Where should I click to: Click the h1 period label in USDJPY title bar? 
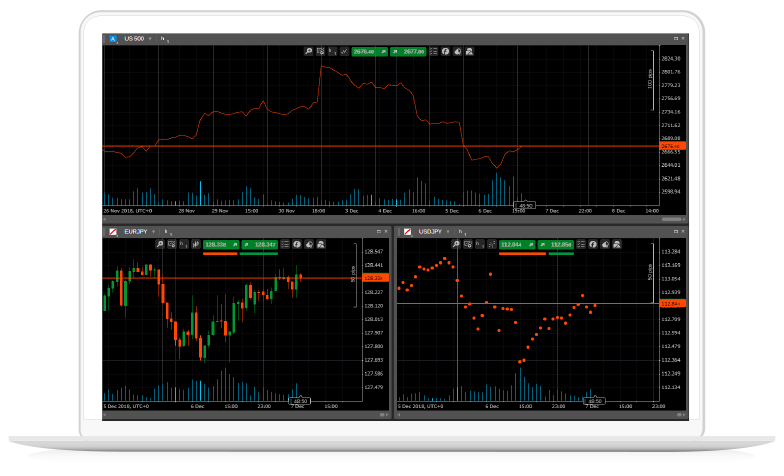pyautogui.click(x=461, y=232)
